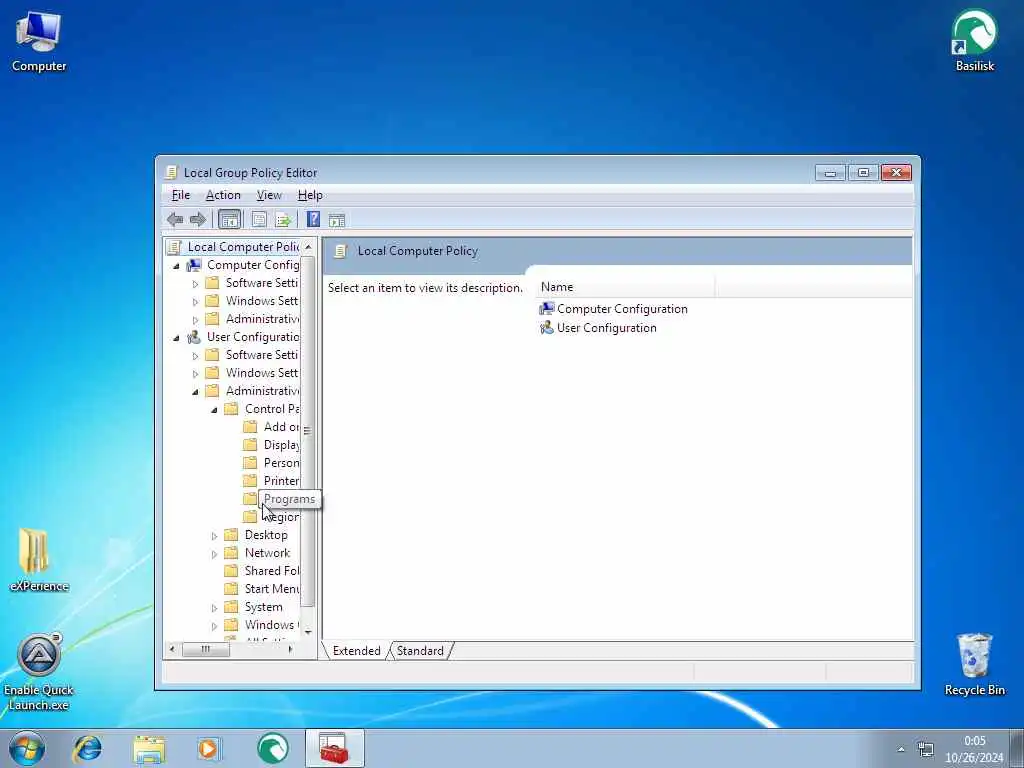
Task: Select Local Computer Policy root node
Action: pyautogui.click(x=243, y=246)
